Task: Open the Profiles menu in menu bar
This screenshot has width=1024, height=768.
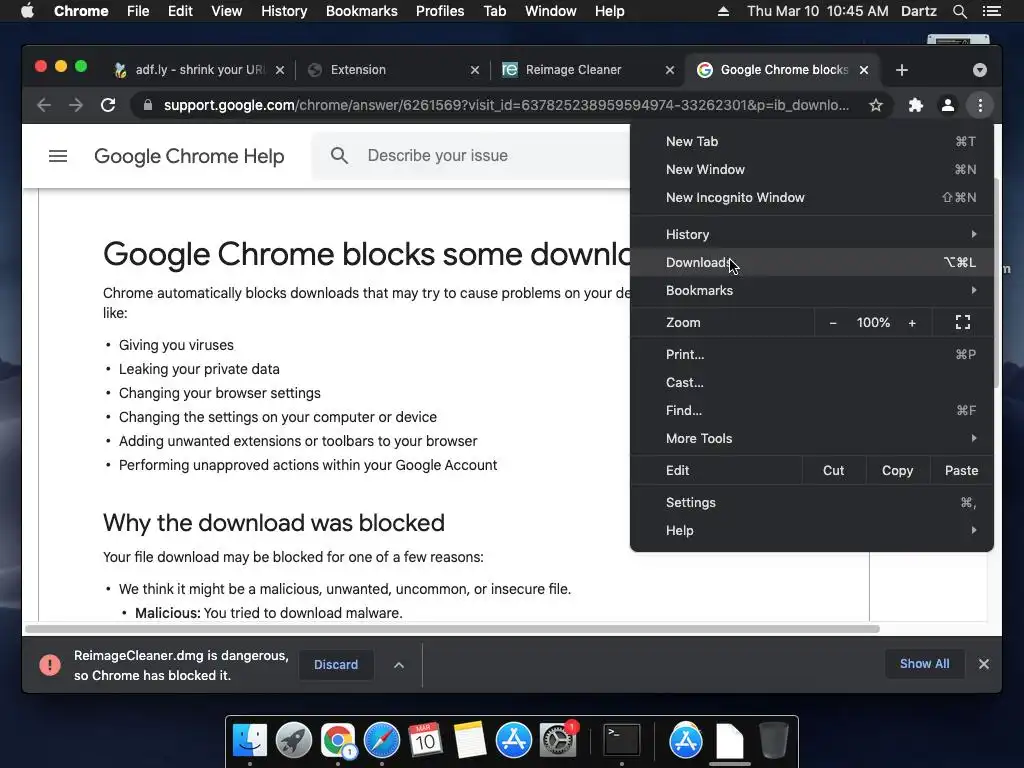Action: coord(440,11)
